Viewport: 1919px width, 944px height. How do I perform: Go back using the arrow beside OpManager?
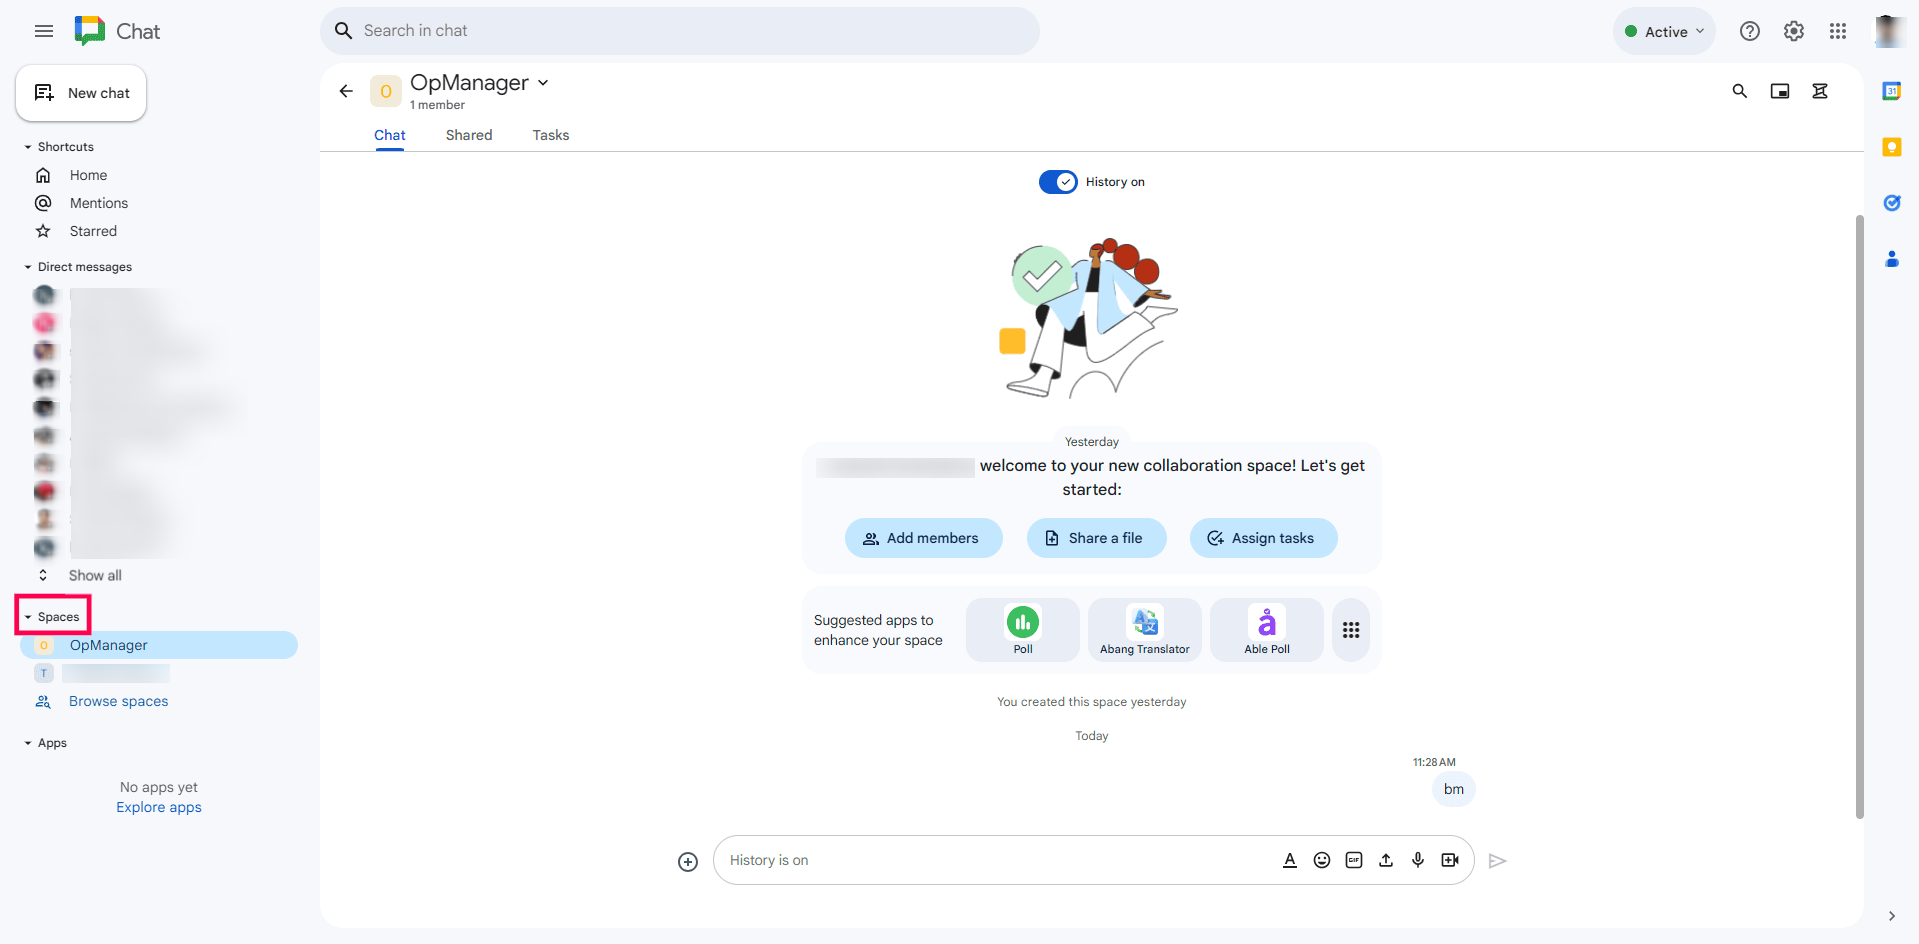[x=346, y=91]
